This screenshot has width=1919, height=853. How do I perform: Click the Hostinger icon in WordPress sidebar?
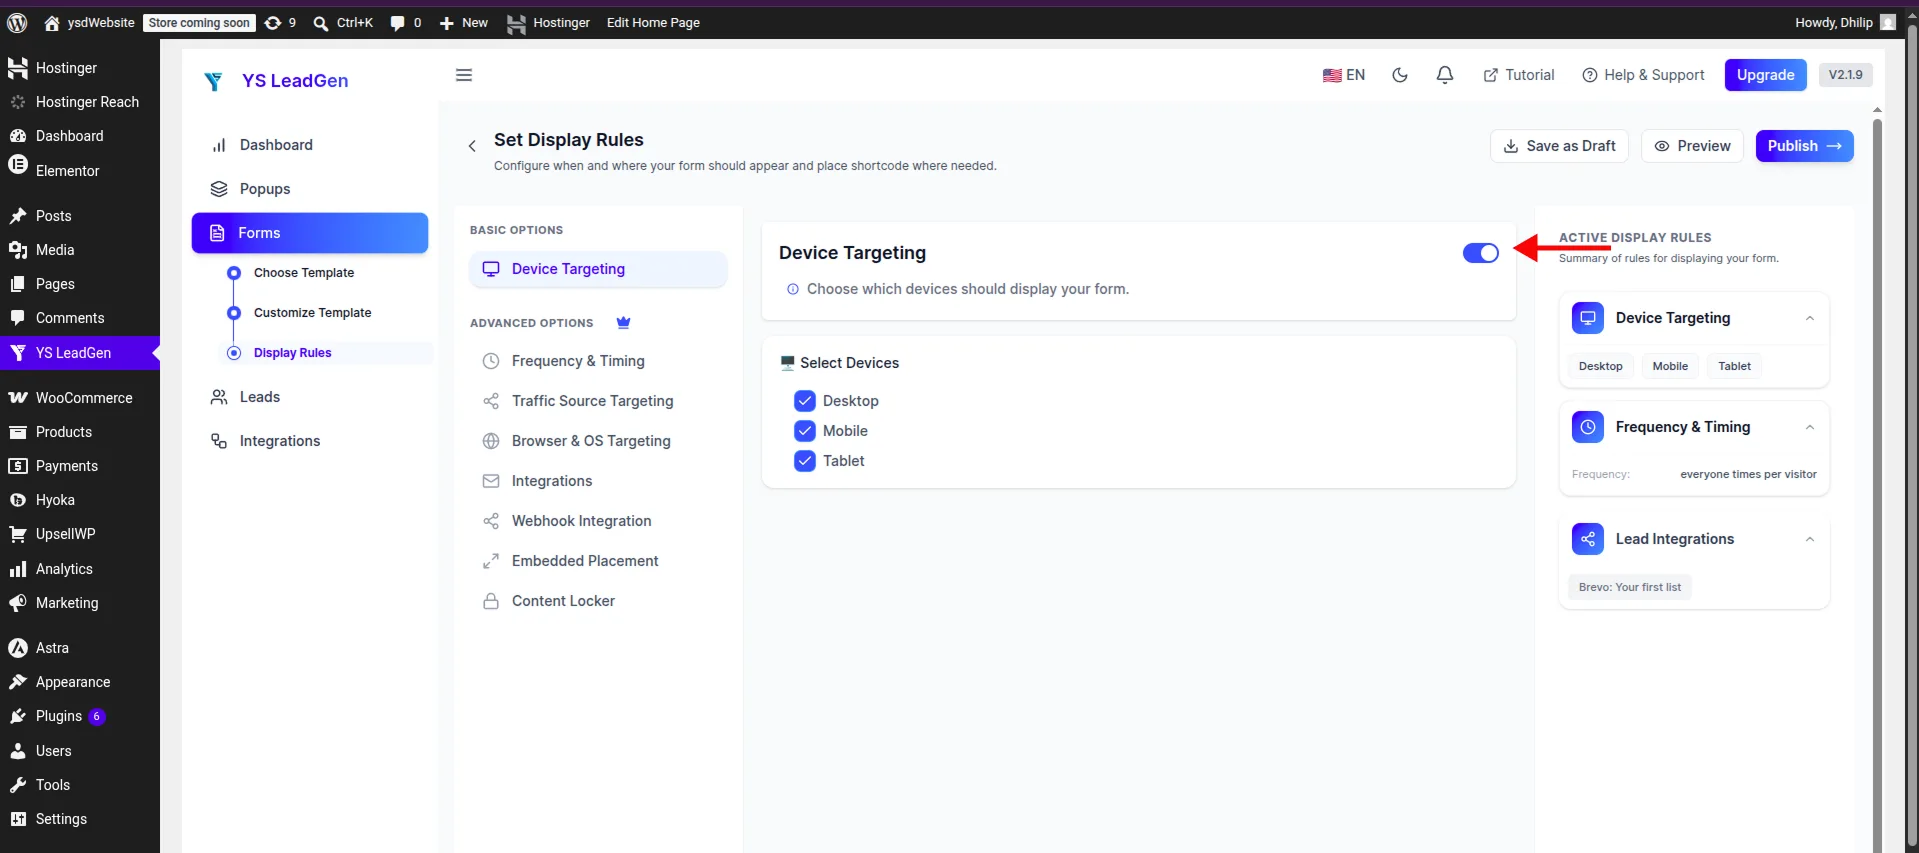pos(17,68)
